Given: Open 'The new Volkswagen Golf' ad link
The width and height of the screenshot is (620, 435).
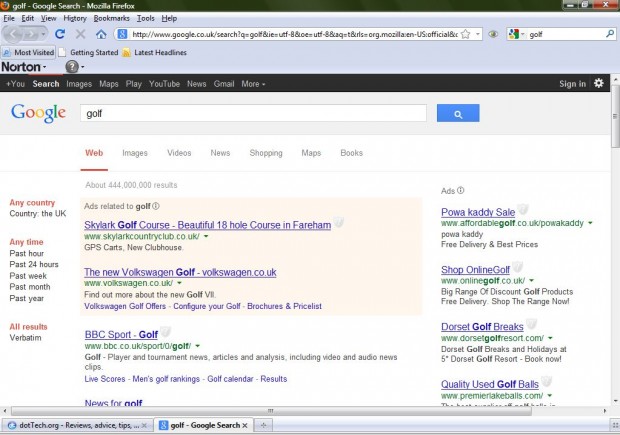Looking at the screenshot, I should tap(180, 272).
